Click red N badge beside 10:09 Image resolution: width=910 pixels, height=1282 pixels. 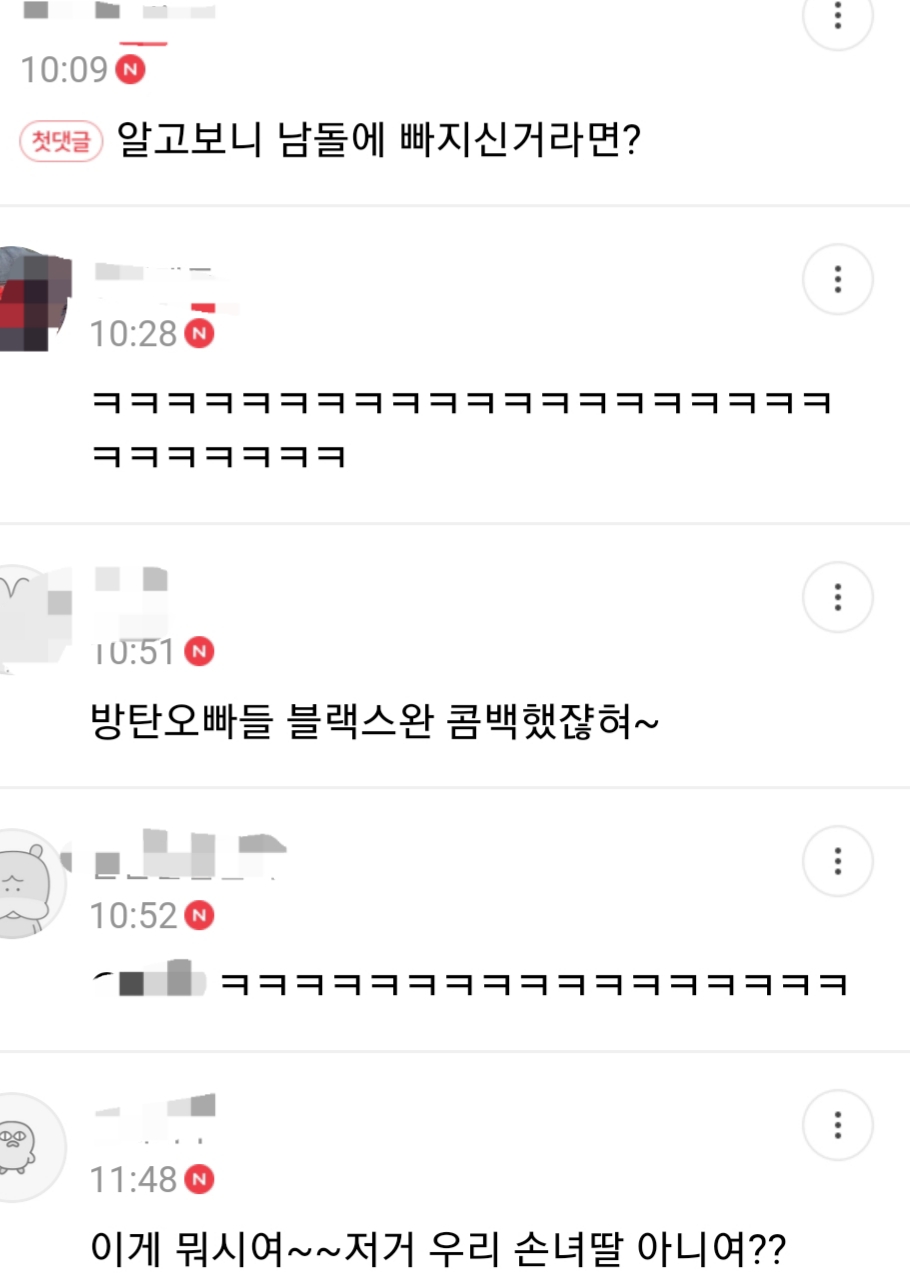coord(131,70)
